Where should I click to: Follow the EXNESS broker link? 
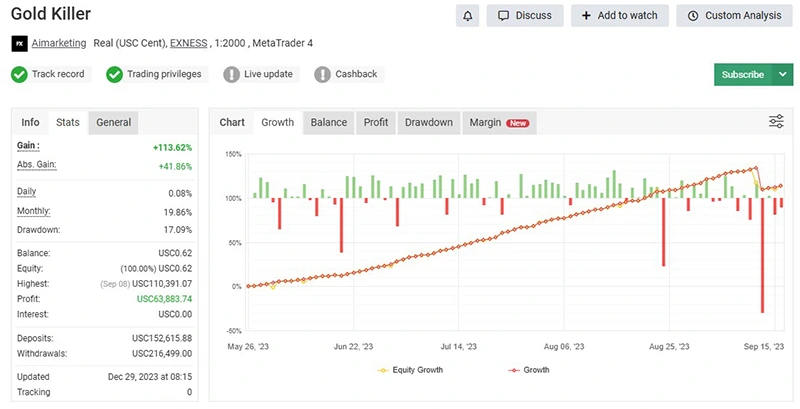189,44
